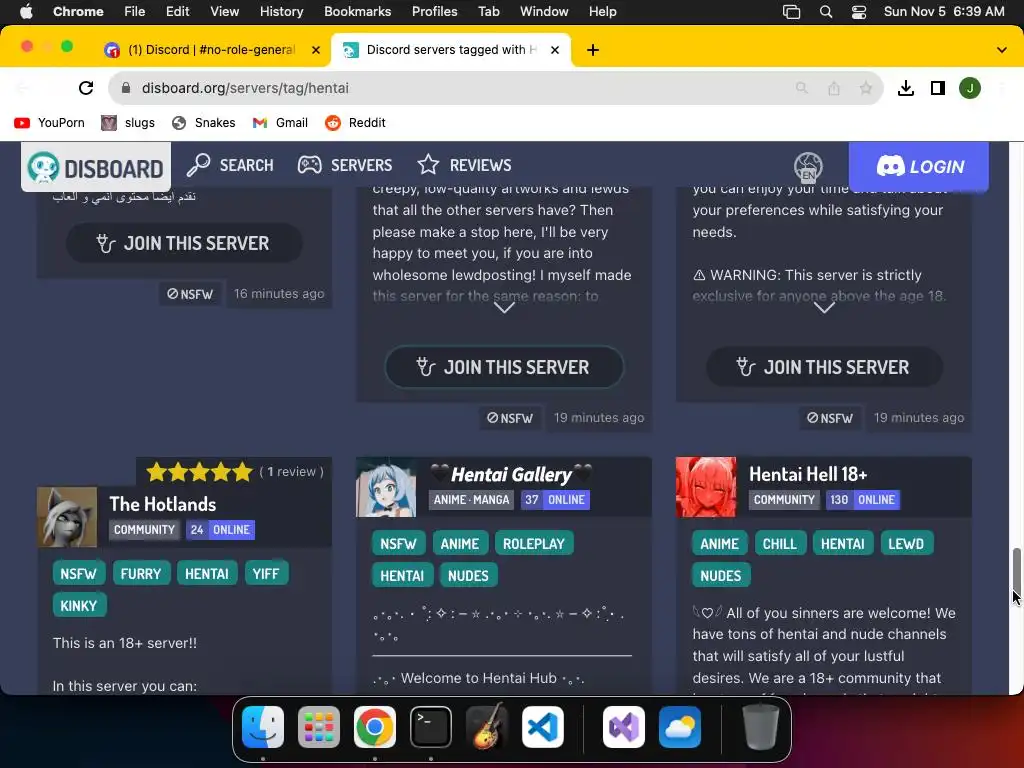Reload the page with the refresh icon
The width and height of the screenshot is (1024, 768).
86,88
